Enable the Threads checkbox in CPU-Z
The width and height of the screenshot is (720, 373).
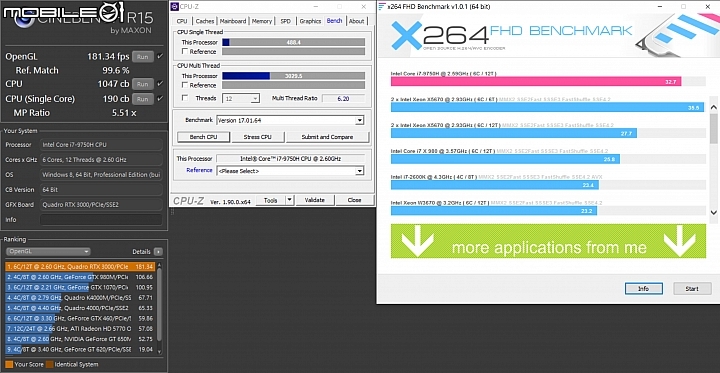[x=185, y=98]
